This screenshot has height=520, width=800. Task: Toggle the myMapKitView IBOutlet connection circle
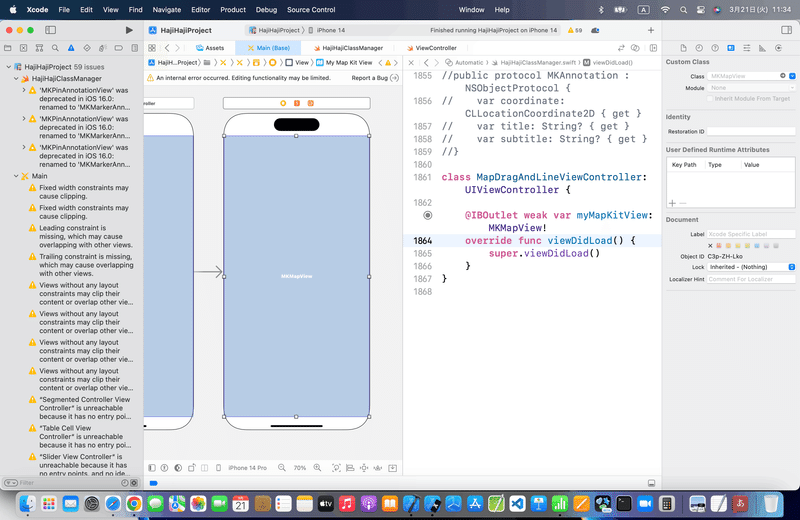(x=428, y=215)
